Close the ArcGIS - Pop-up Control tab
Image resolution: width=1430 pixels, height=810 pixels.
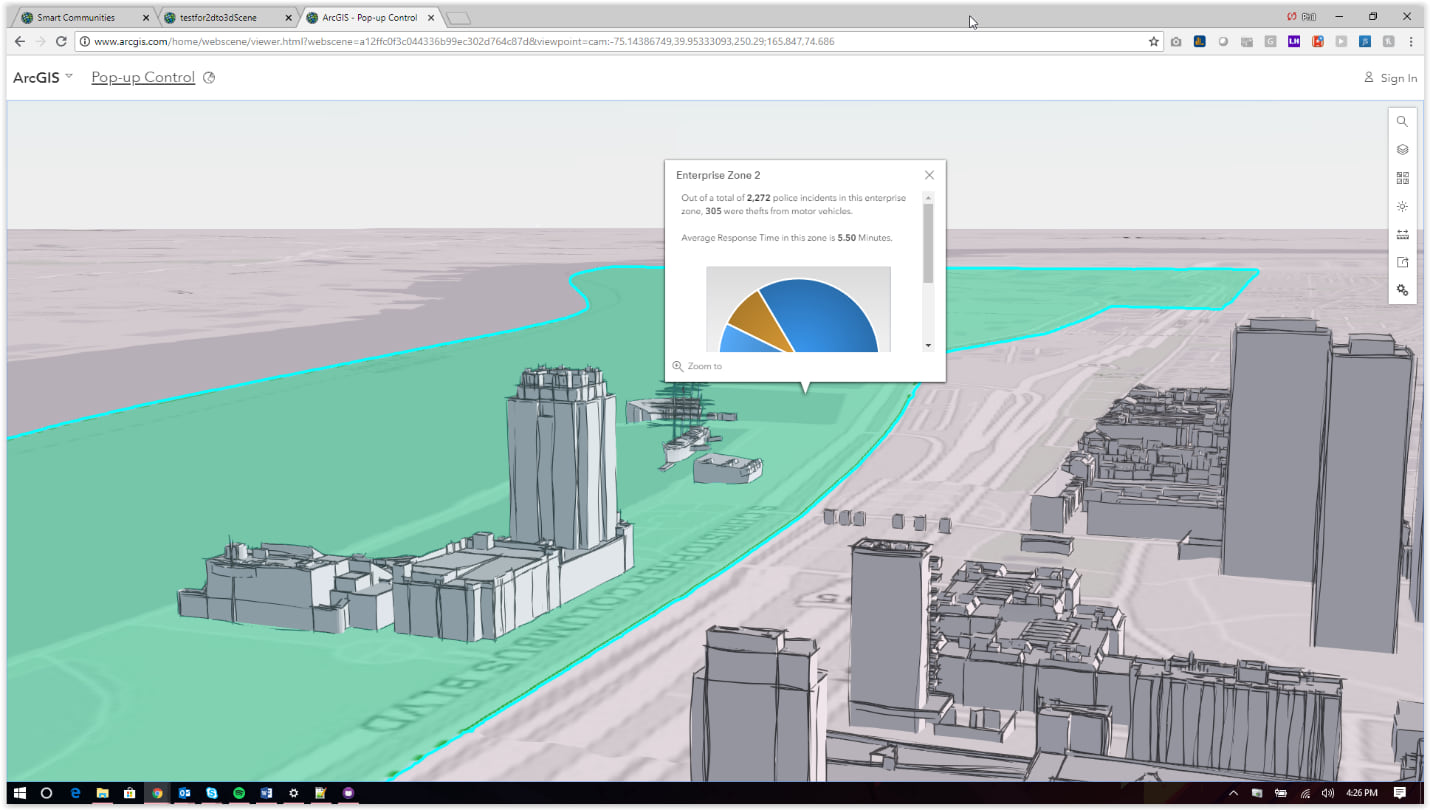(x=431, y=18)
